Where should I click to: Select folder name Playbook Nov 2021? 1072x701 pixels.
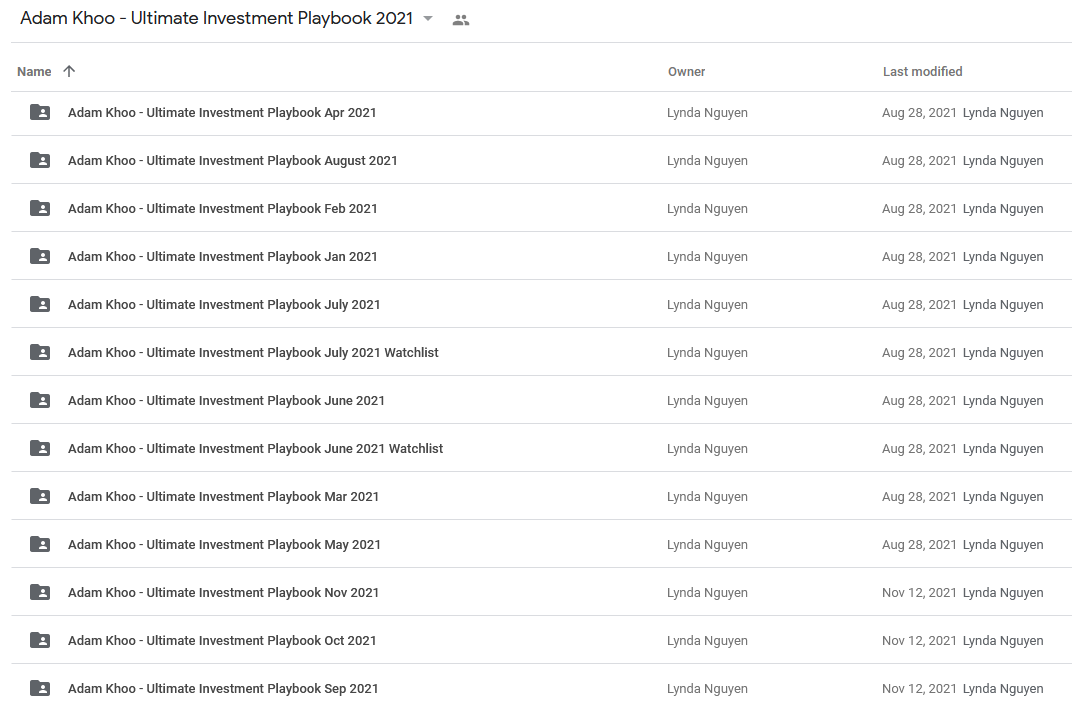(x=224, y=592)
